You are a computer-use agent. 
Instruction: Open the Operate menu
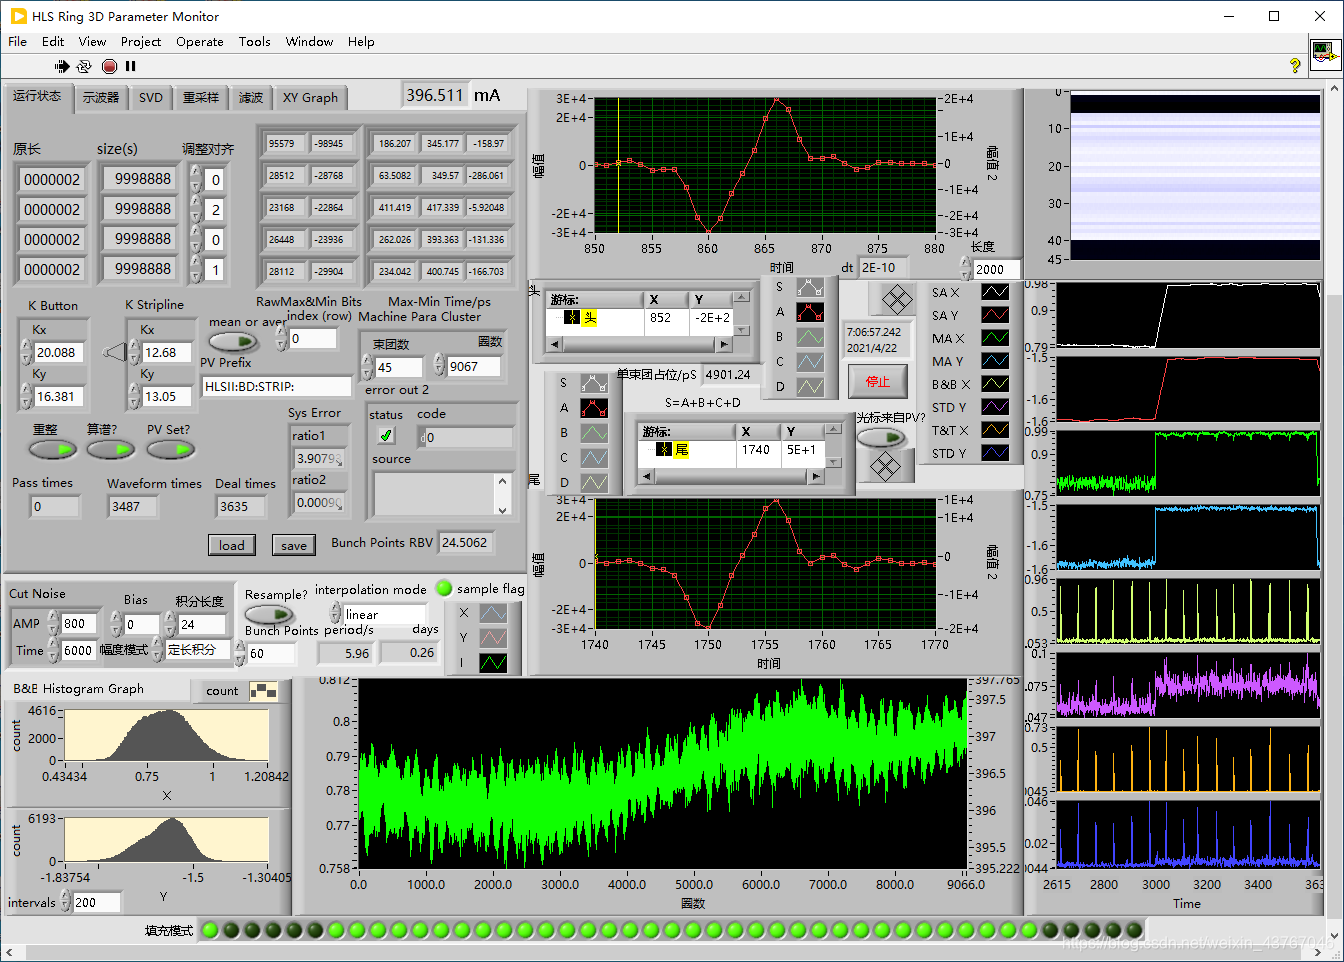[199, 42]
